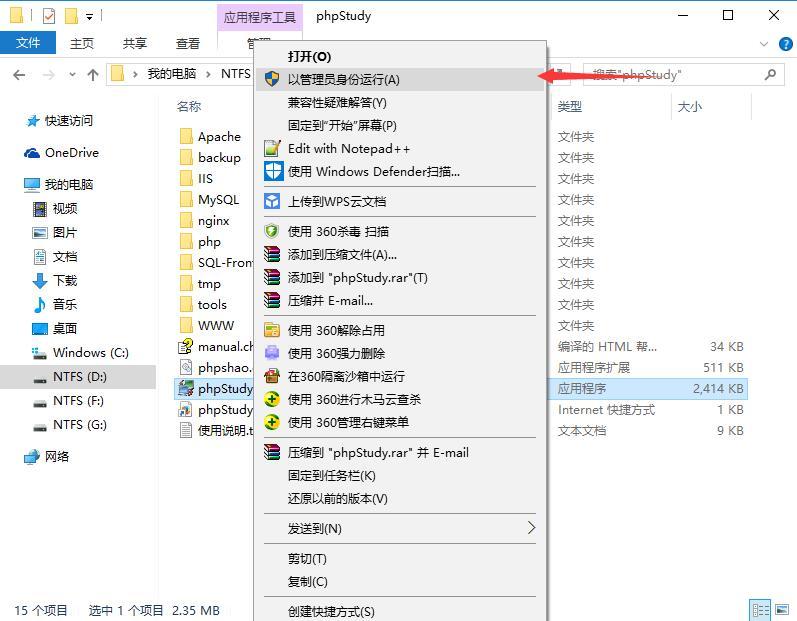Go back with the left arrow button
797x621 pixels.
(x=19, y=75)
